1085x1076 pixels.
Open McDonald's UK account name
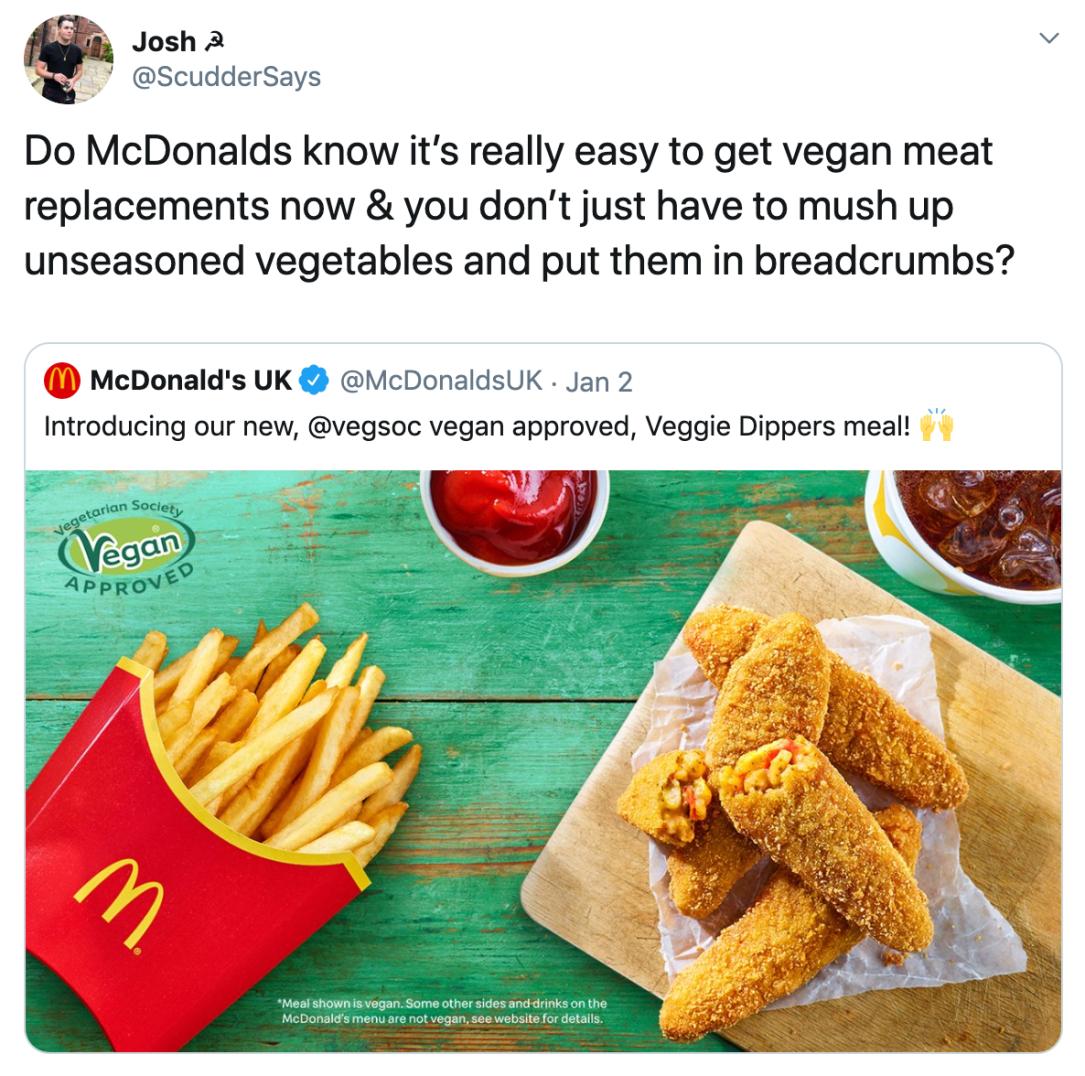[x=191, y=381]
